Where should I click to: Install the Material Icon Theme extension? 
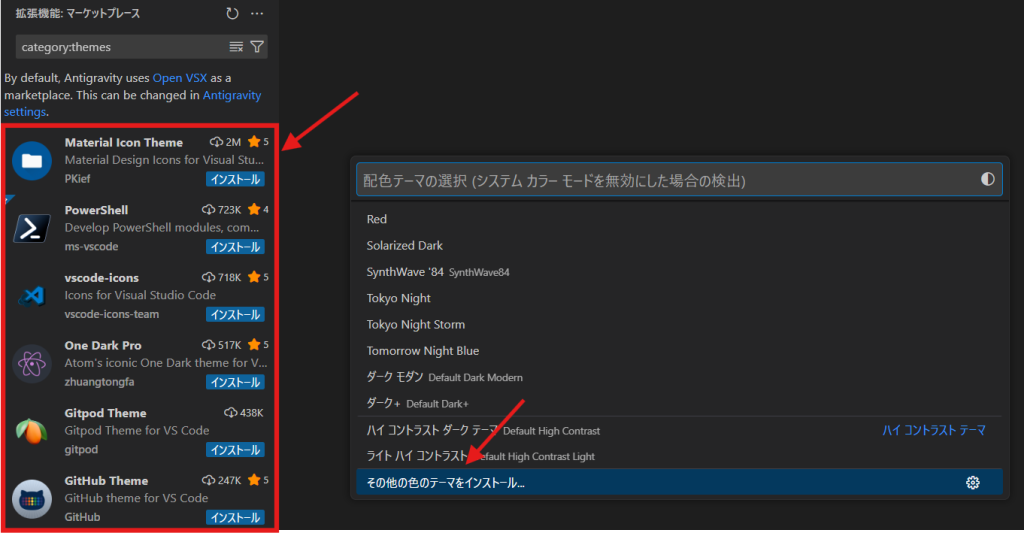click(235, 179)
